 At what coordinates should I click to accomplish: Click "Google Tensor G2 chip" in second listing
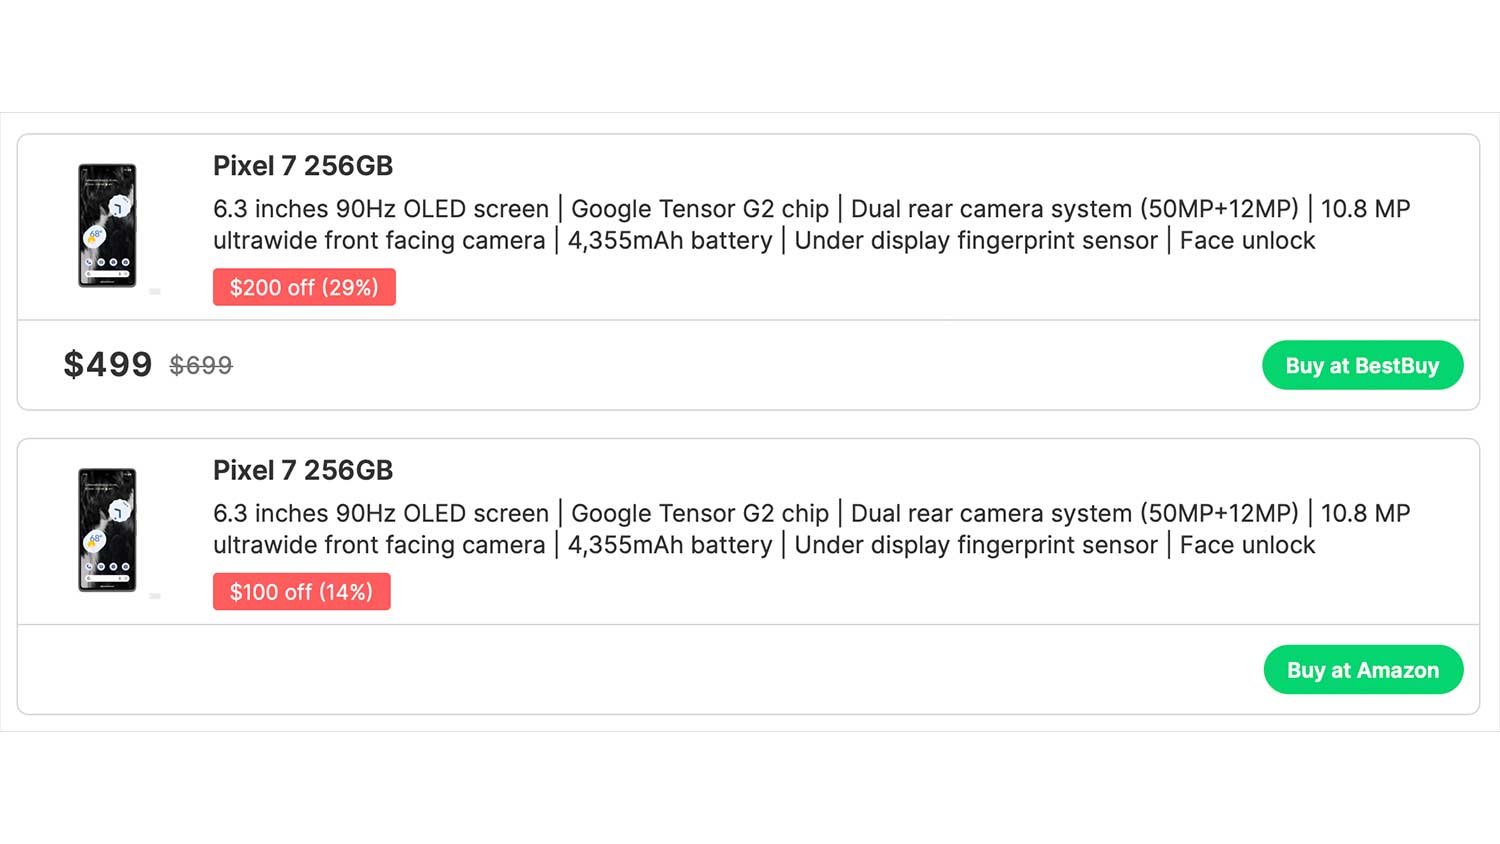coord(700,513)
